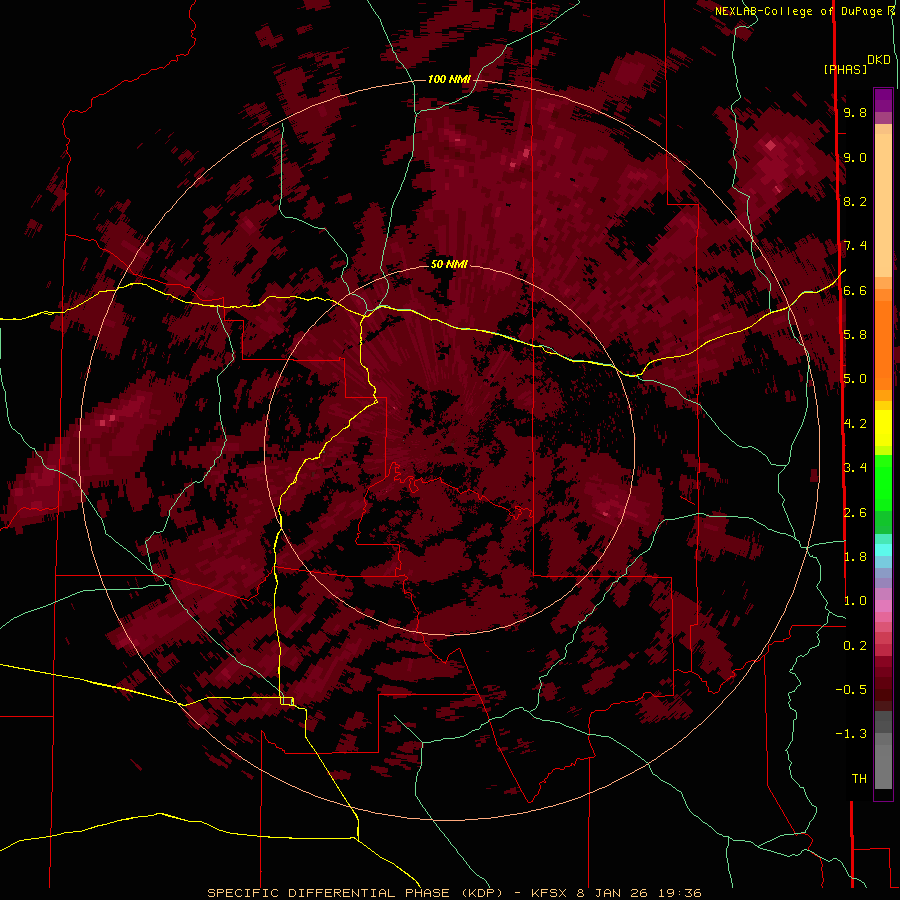Click the -1.3 value on the scale
The image size is (900, 900).
[851, 734]
